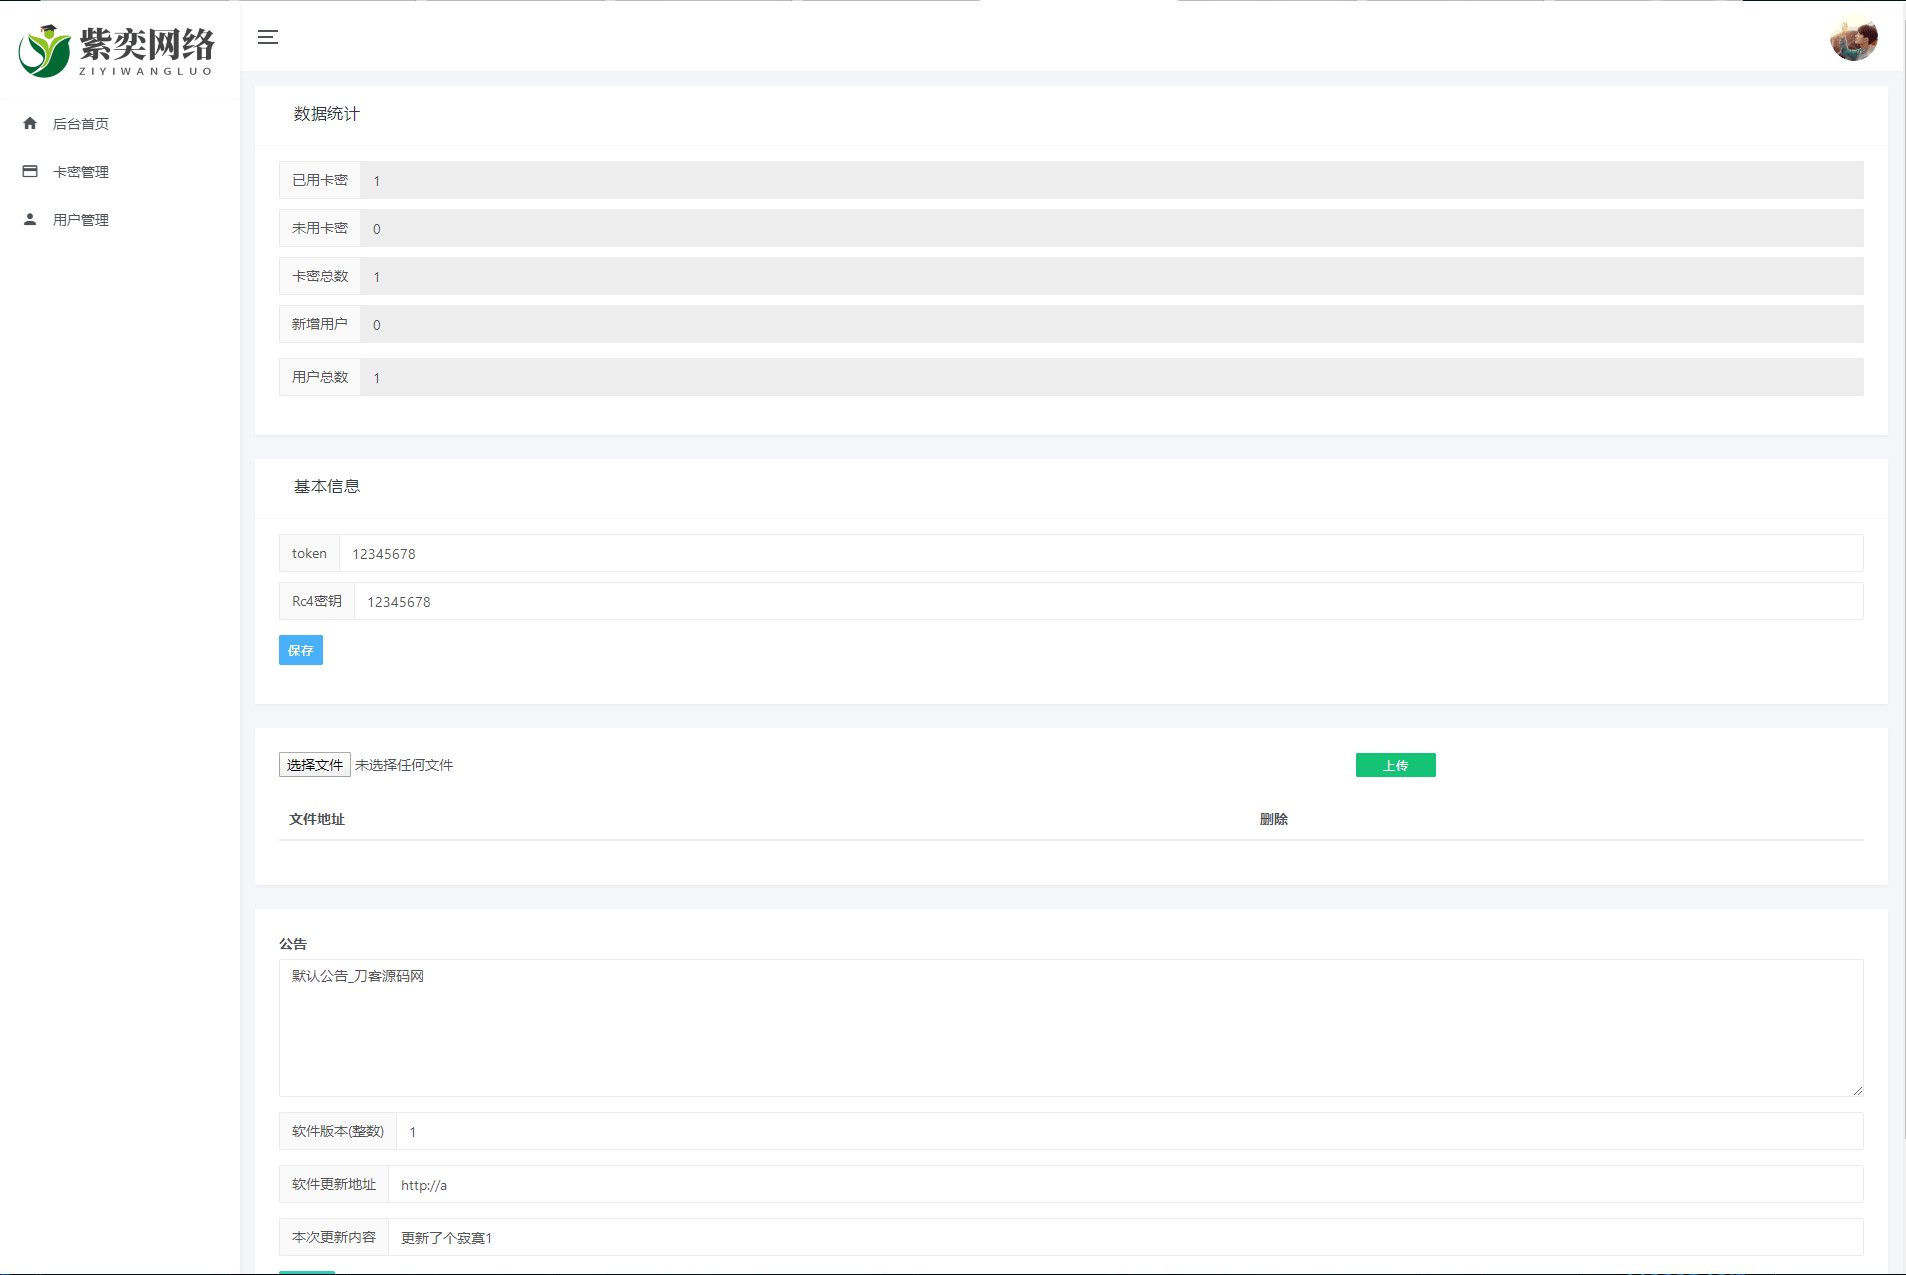Click the 未用卡密 value field
The height and width of the screenshot is (1275, 1906).
click(x=1112, y=228)
